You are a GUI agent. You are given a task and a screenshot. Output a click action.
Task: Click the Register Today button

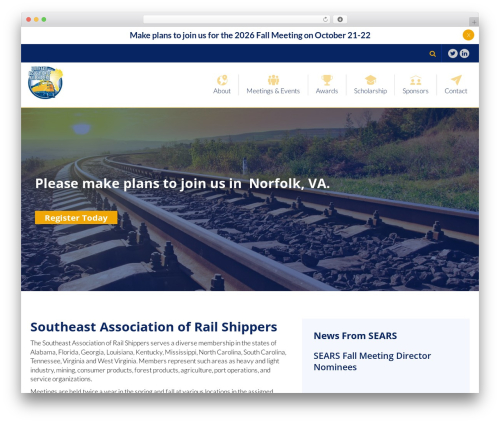[76, 218]
